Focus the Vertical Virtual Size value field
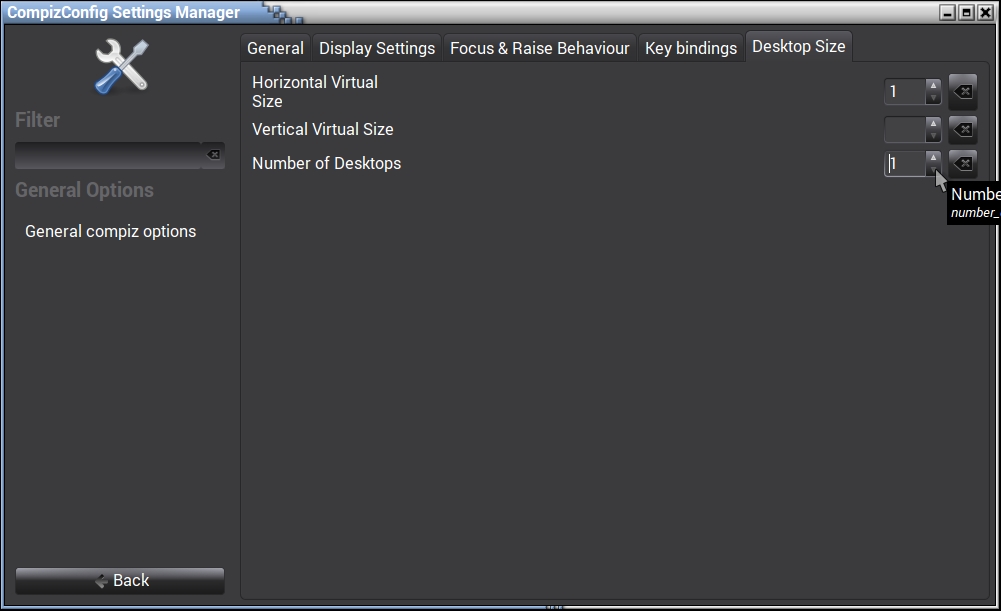1001x611 pixels. pos(904,129)
